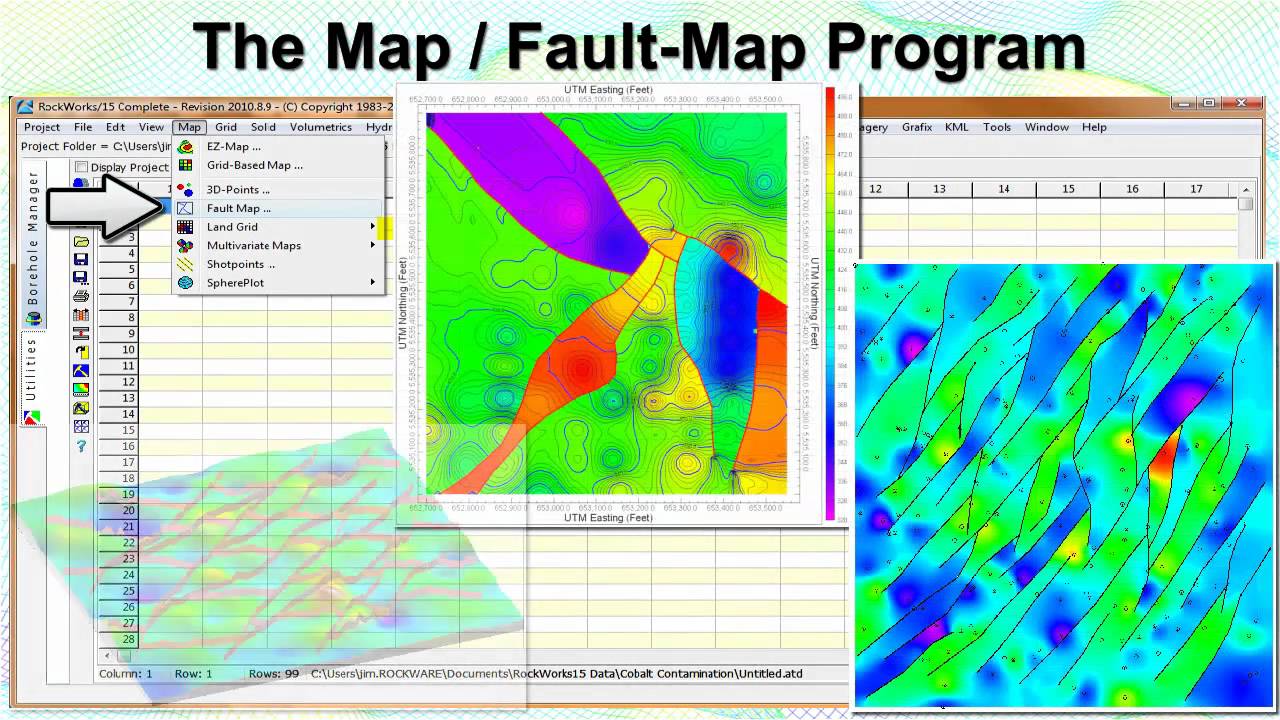
Task: Click the red columns icon below the printer
Action: click(81, 315)
